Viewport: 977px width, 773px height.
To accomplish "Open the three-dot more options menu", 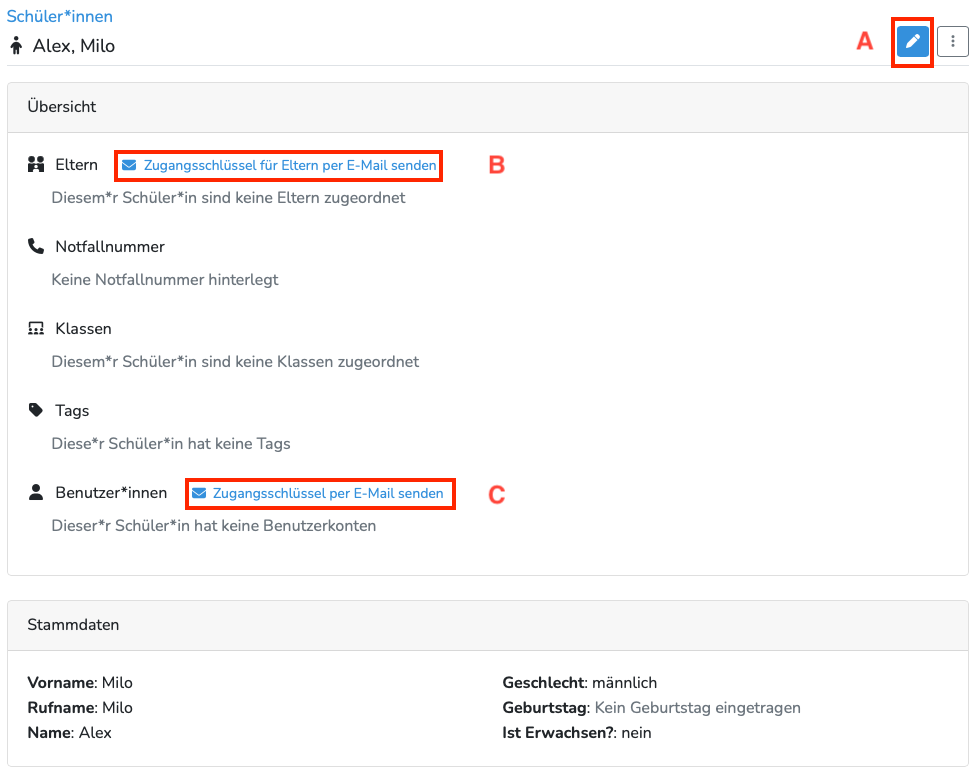I will tap(953, 41).
